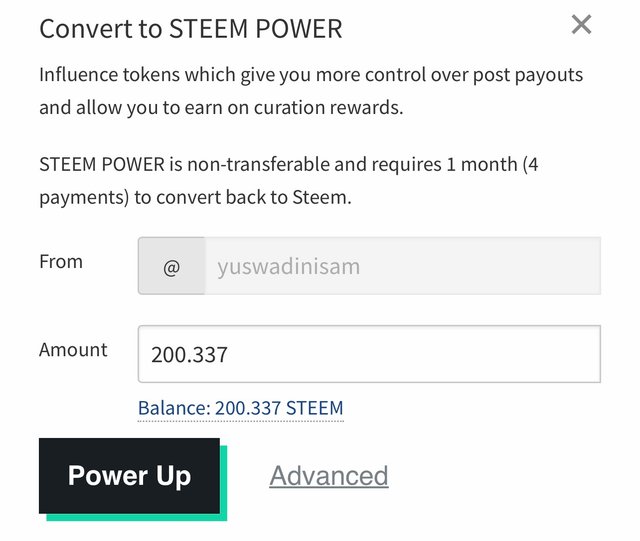This screenshot has width=640, height=541.
Task: Dismiss the dialog with the X icon
Action: point(581,25)
